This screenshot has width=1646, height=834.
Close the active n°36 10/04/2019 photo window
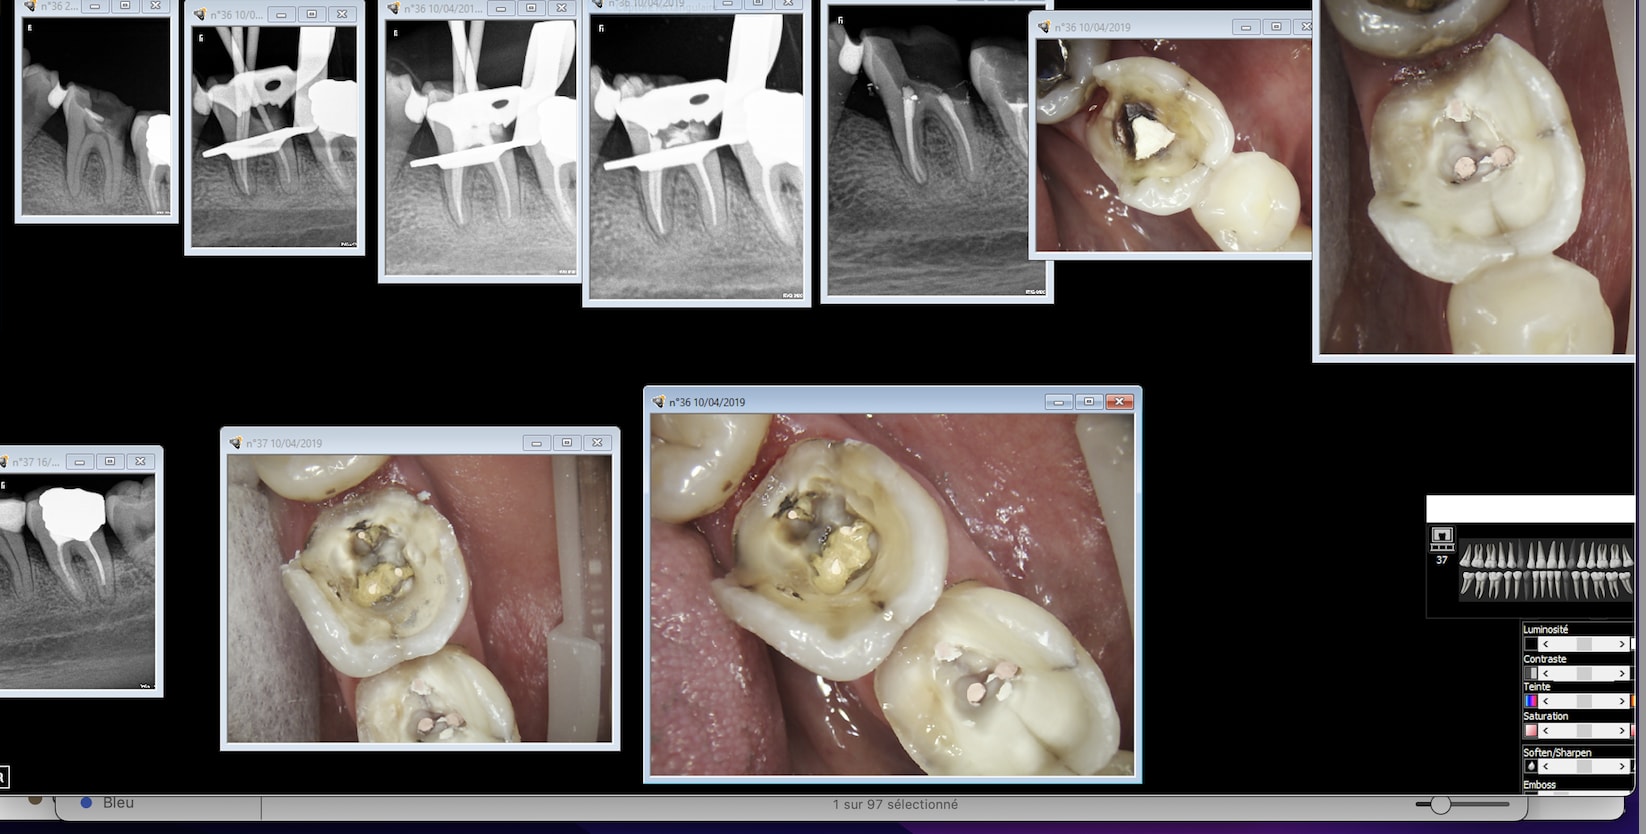(1119, 402)
